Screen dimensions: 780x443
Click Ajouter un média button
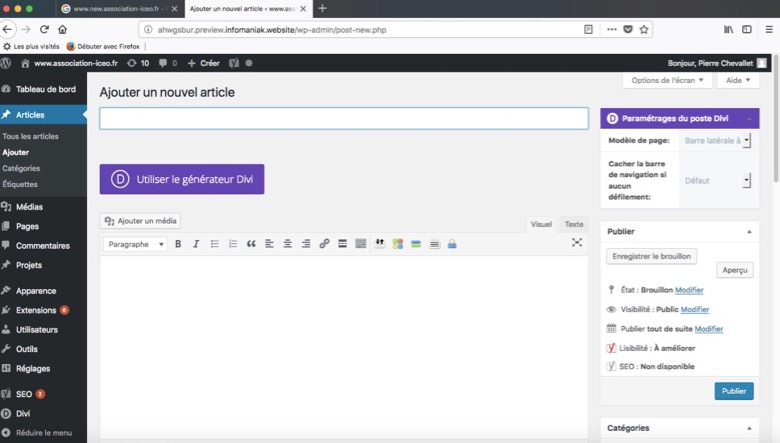141,221
